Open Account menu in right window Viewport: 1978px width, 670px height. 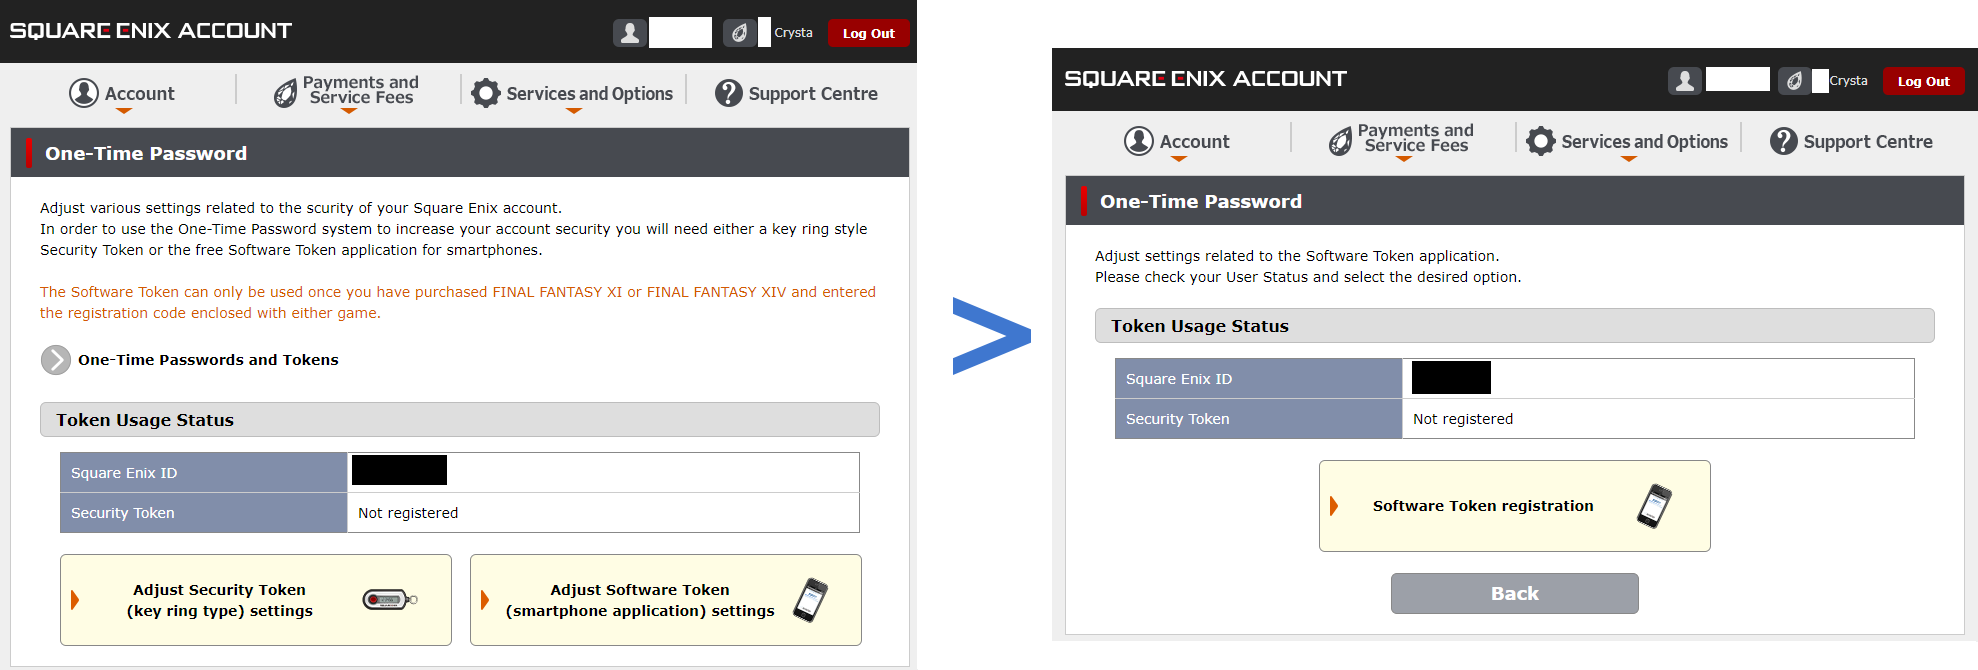click(x=1177, y=141)
